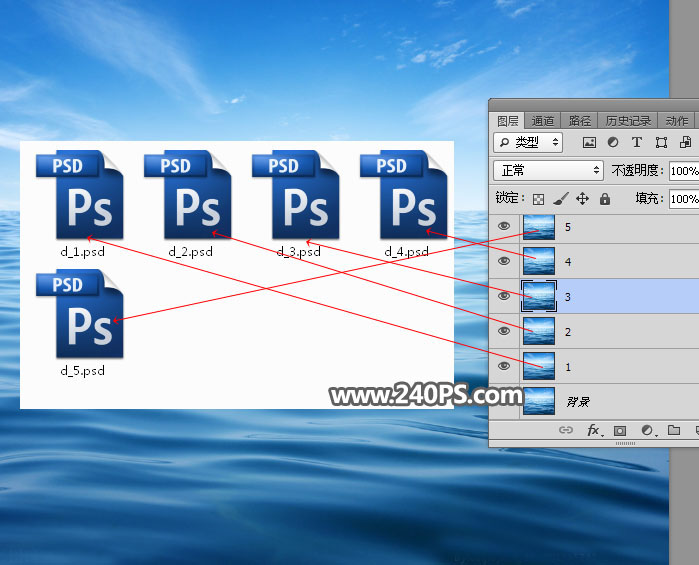Toggle visibility of layer 3
The height and width of the screenshot is (565, 699).
504,296
